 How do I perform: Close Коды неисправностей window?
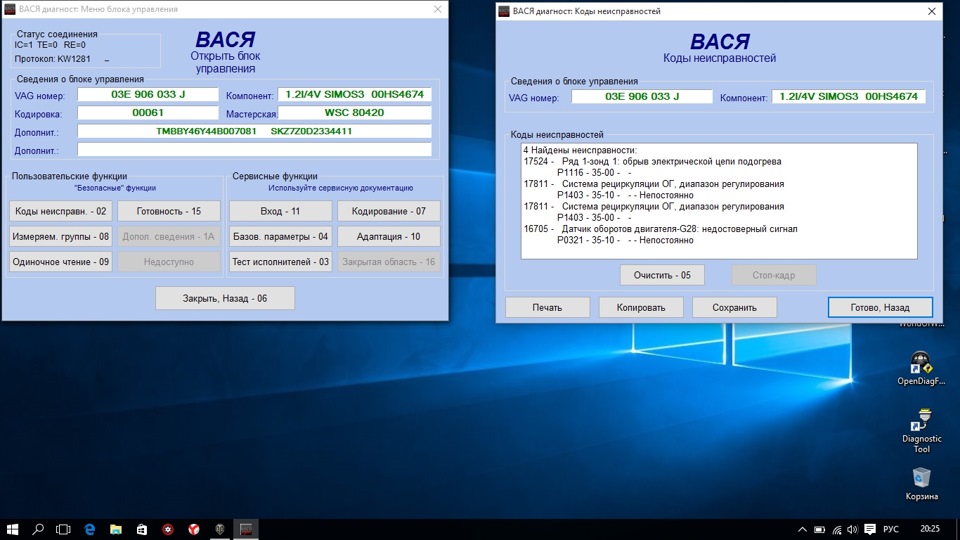tap(931, 11)
